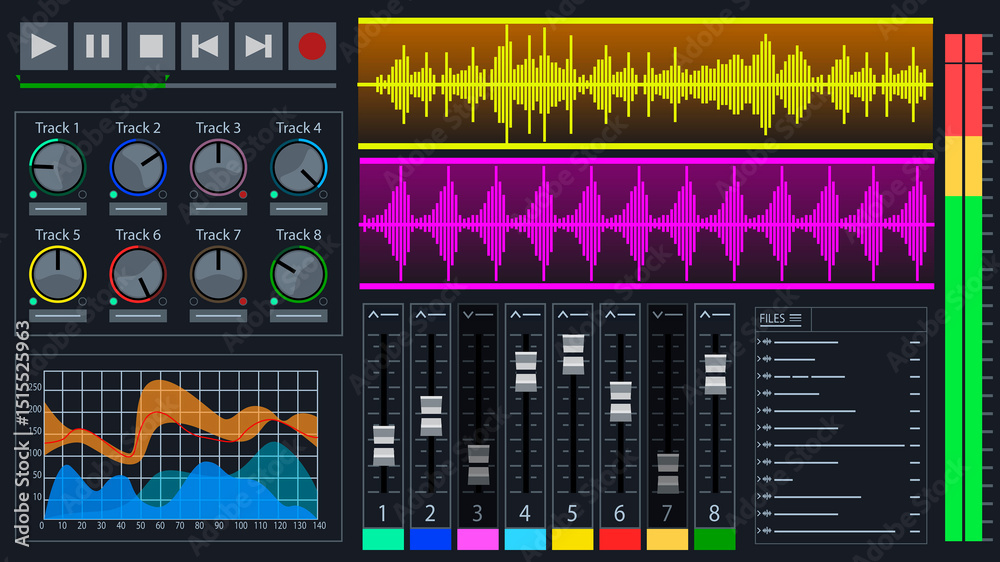Click the Track 3 pink knob
1000x562 pixels.
[x=218, y=167]
